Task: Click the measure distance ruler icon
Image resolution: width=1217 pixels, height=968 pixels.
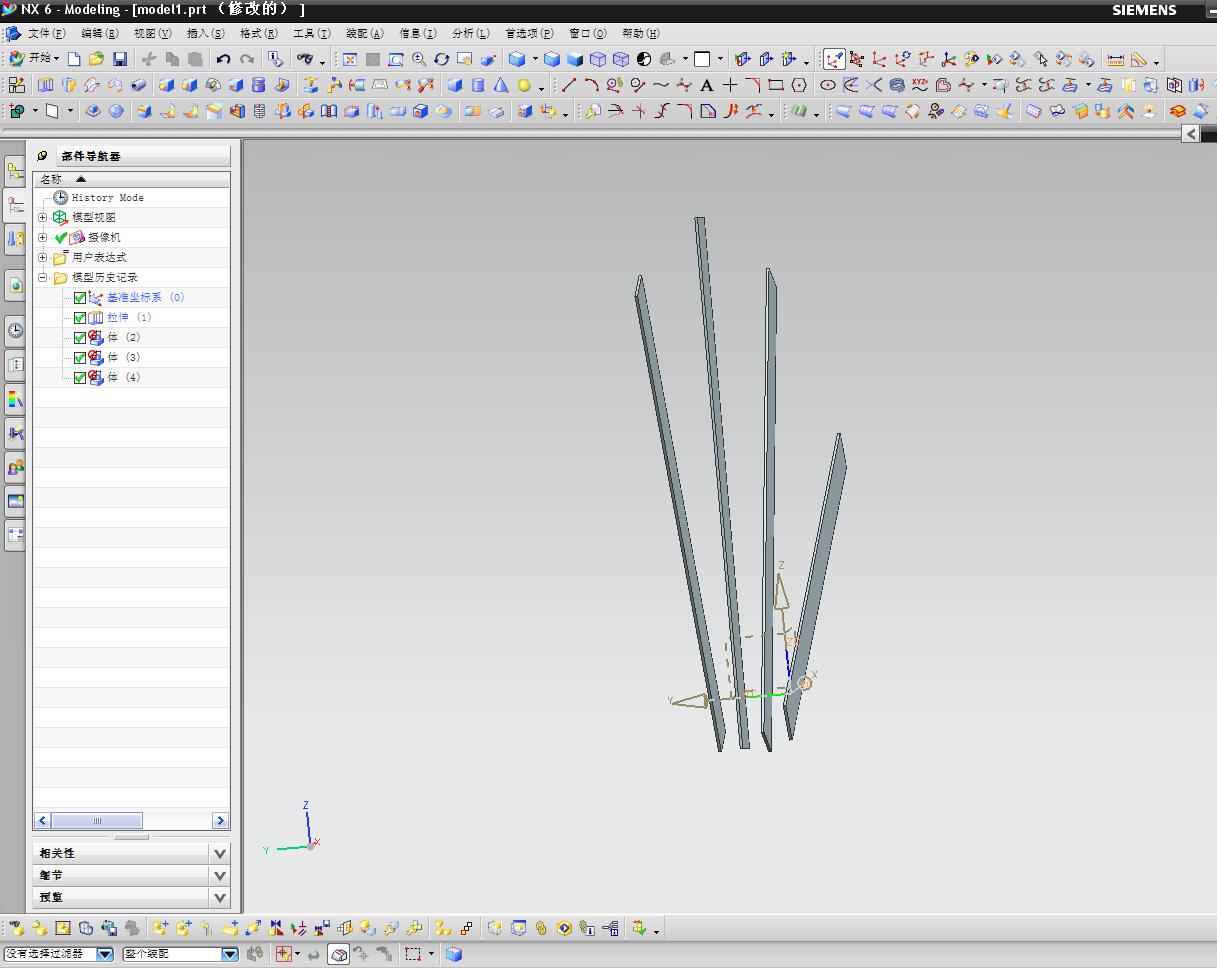Action: coord(1116,59)
